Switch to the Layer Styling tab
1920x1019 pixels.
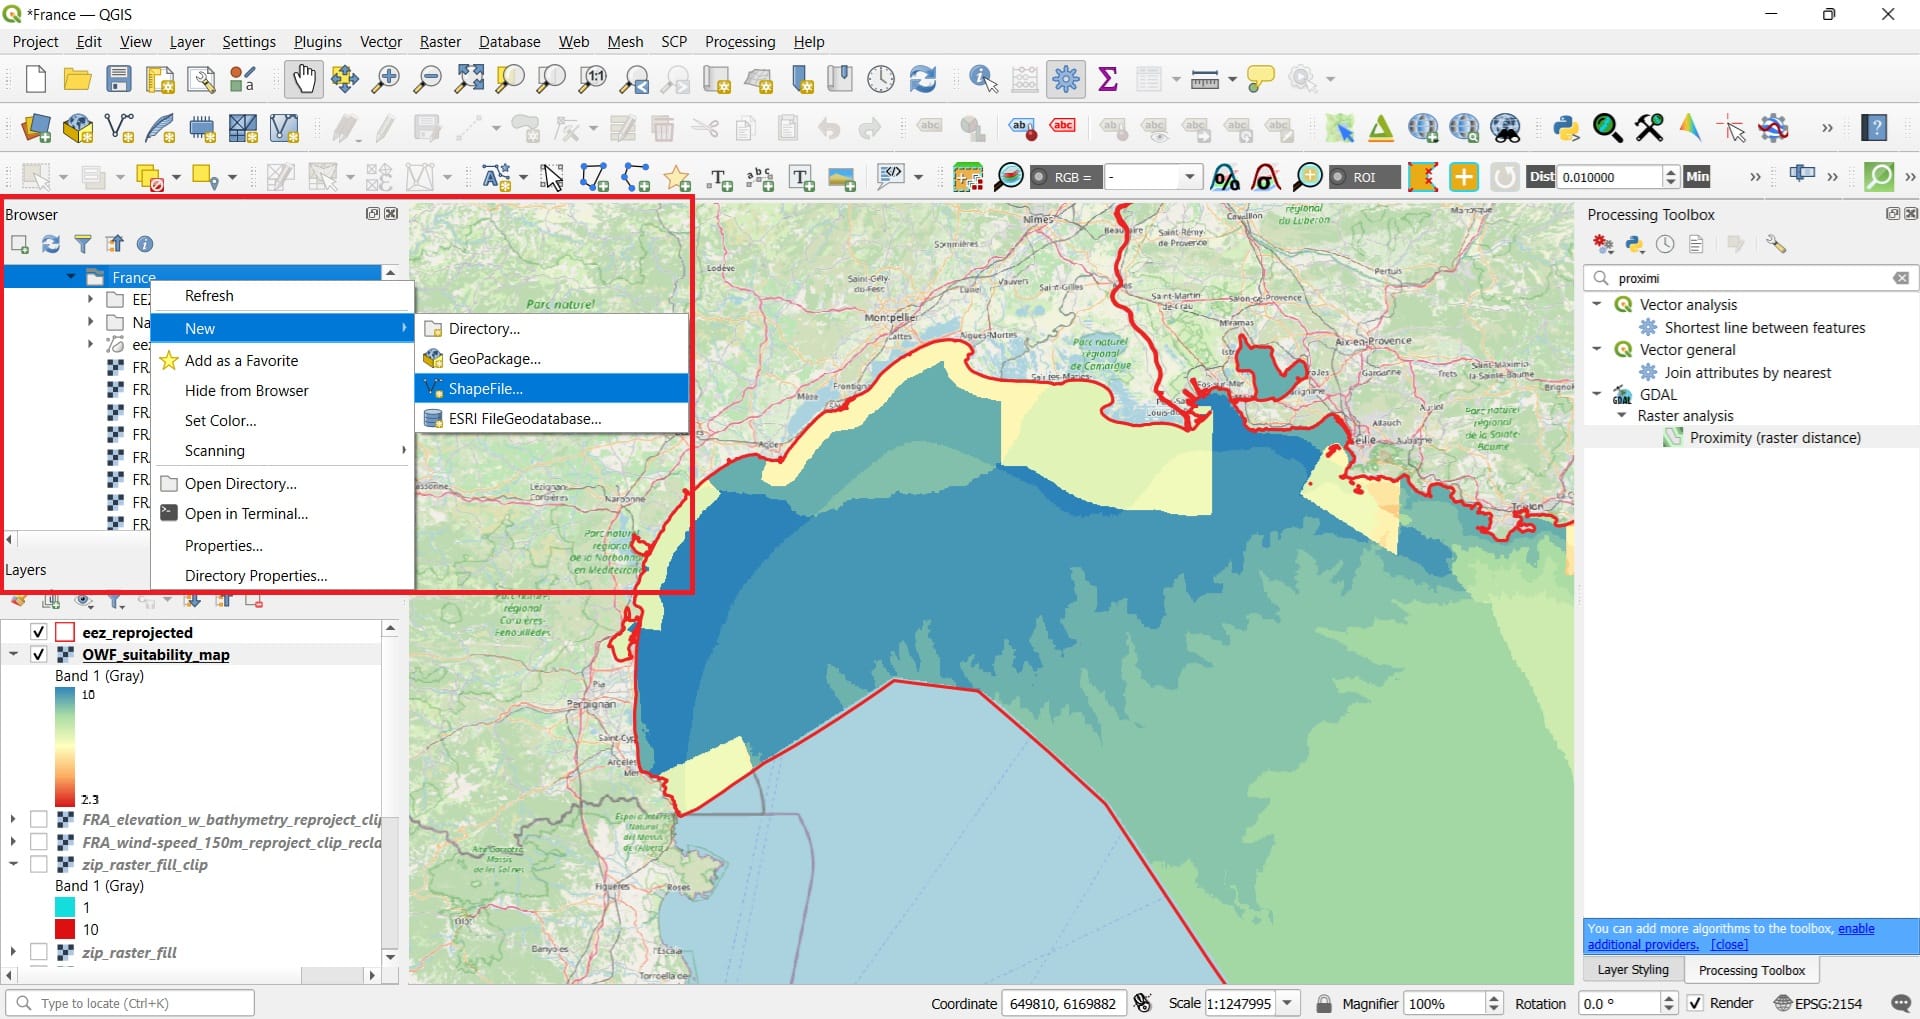pyautogui.click(x=1633, y=970)
